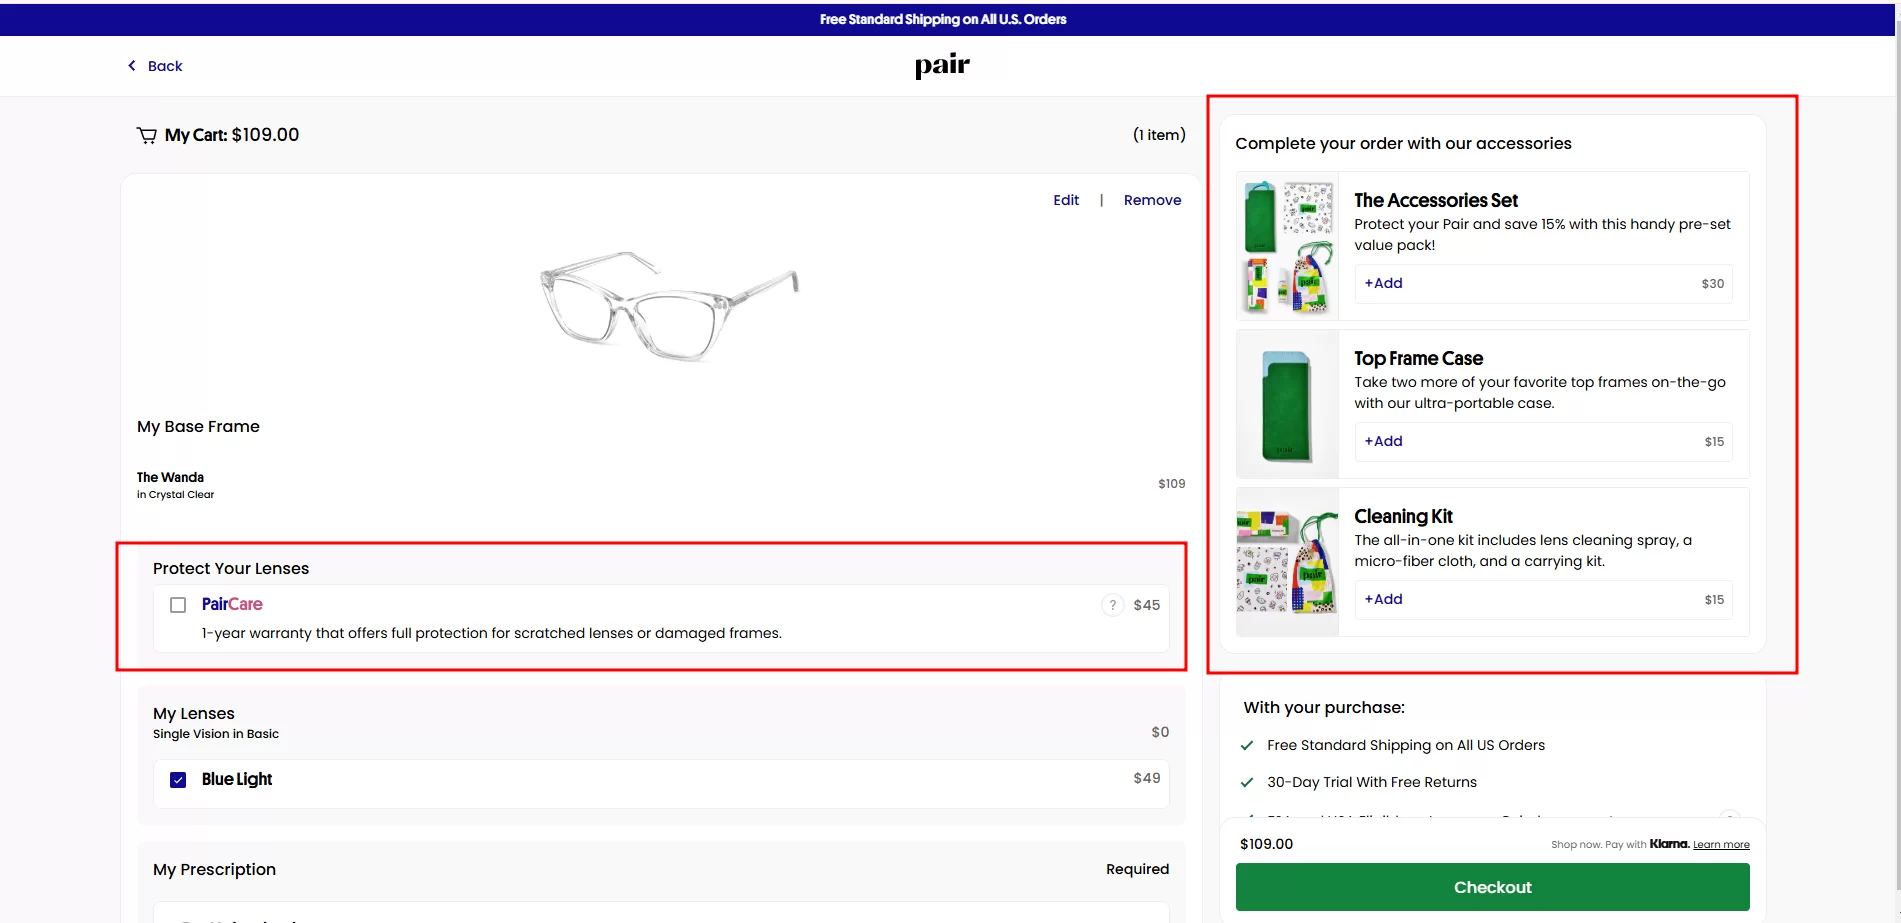
Task: Click the checkmark beside 30-Day Trial benefit
Action: (x=1247, y=782)
